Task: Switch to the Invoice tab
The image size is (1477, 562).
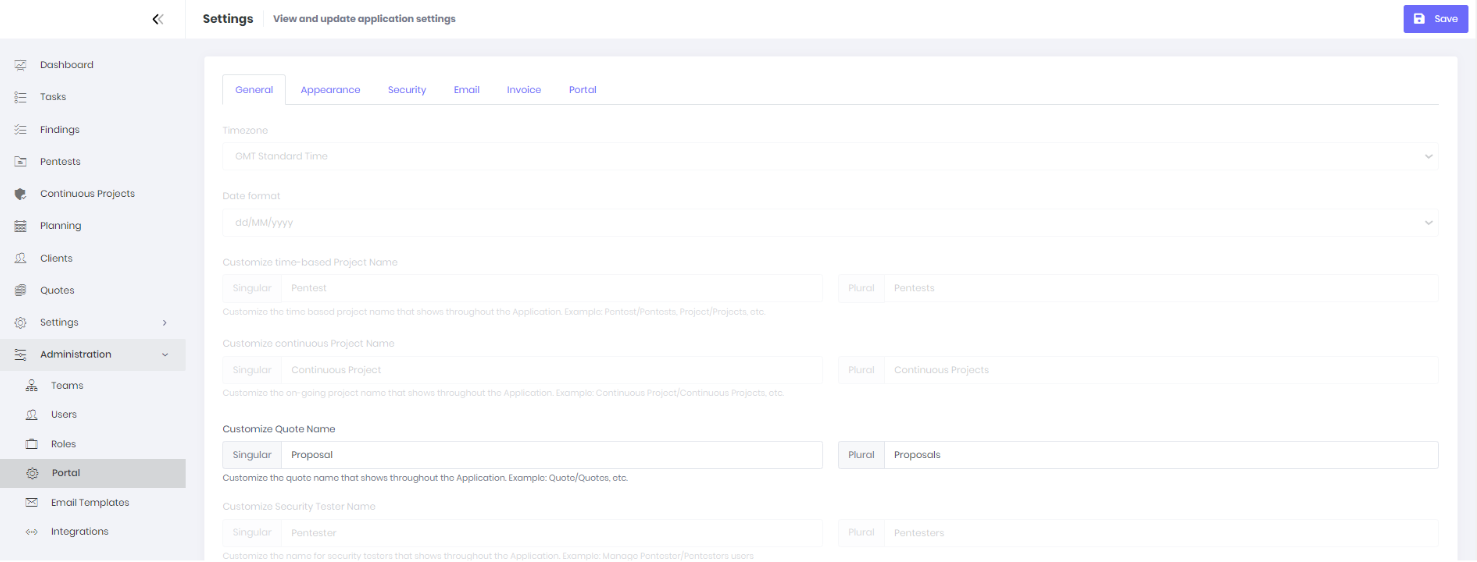Action: [x=524, y=90]
